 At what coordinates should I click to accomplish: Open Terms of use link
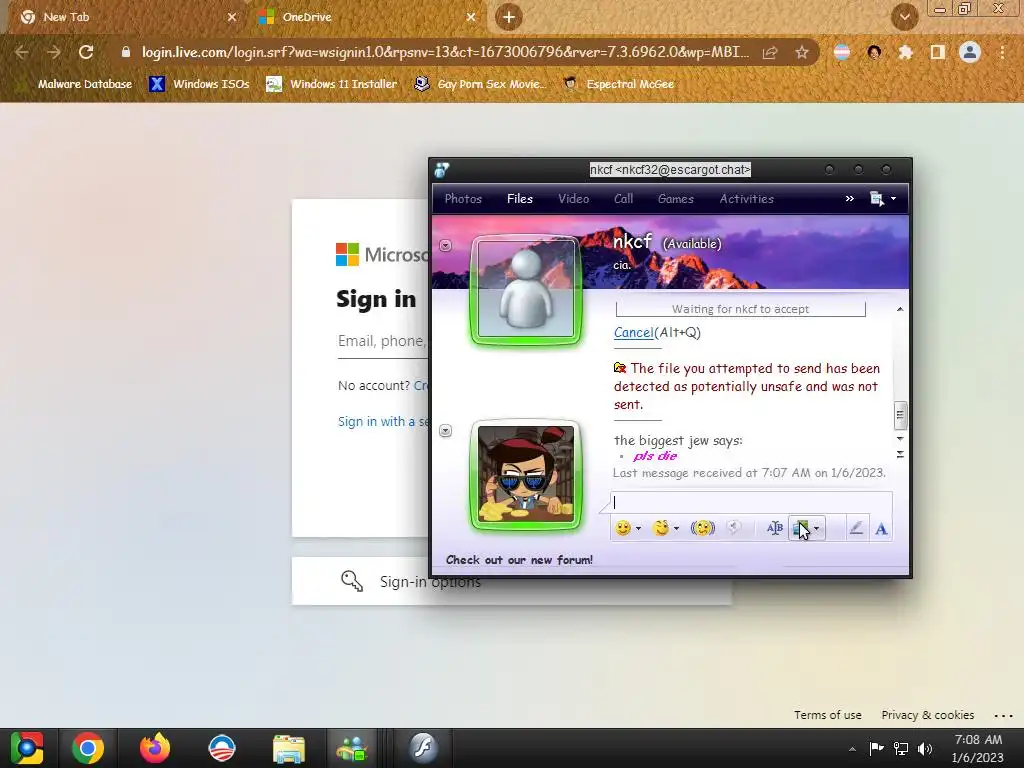827,715
